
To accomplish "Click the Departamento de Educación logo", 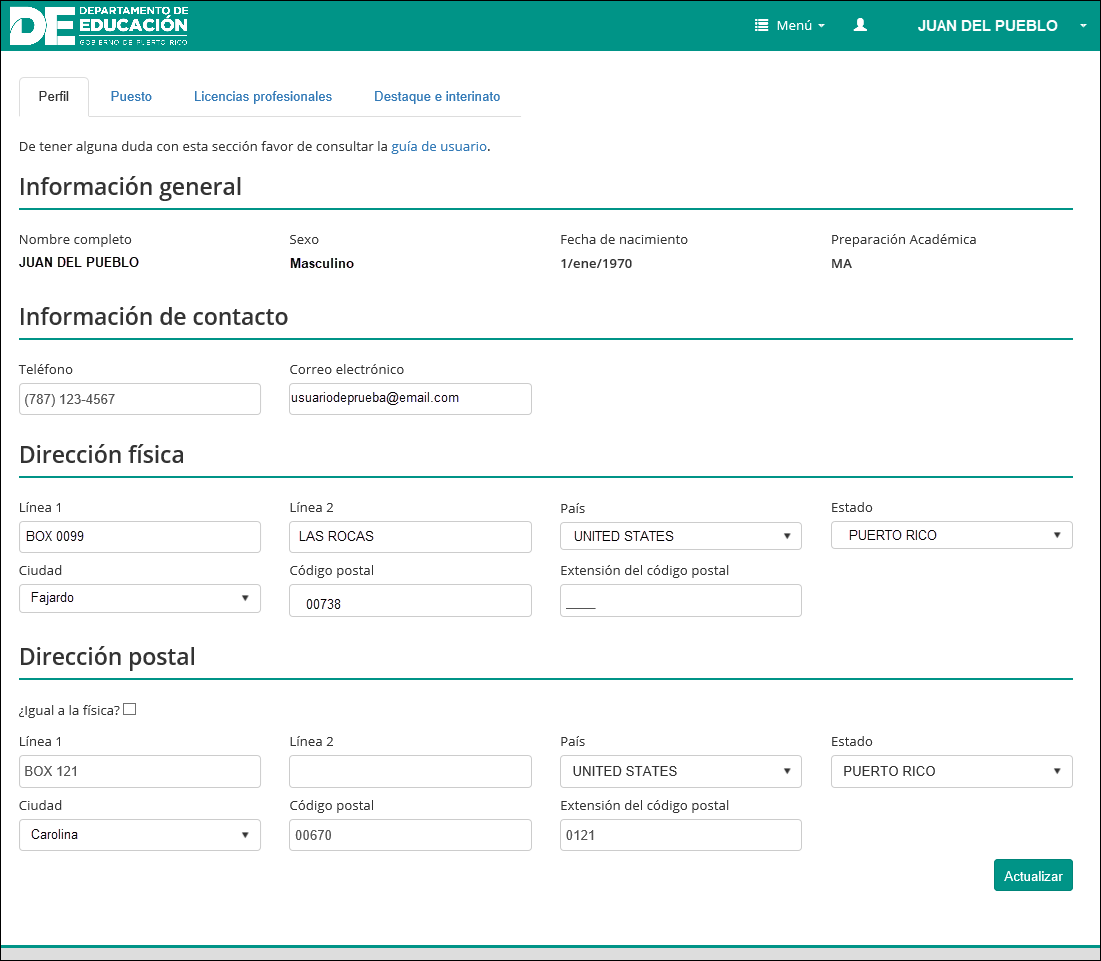I will (x=98, y=26).
